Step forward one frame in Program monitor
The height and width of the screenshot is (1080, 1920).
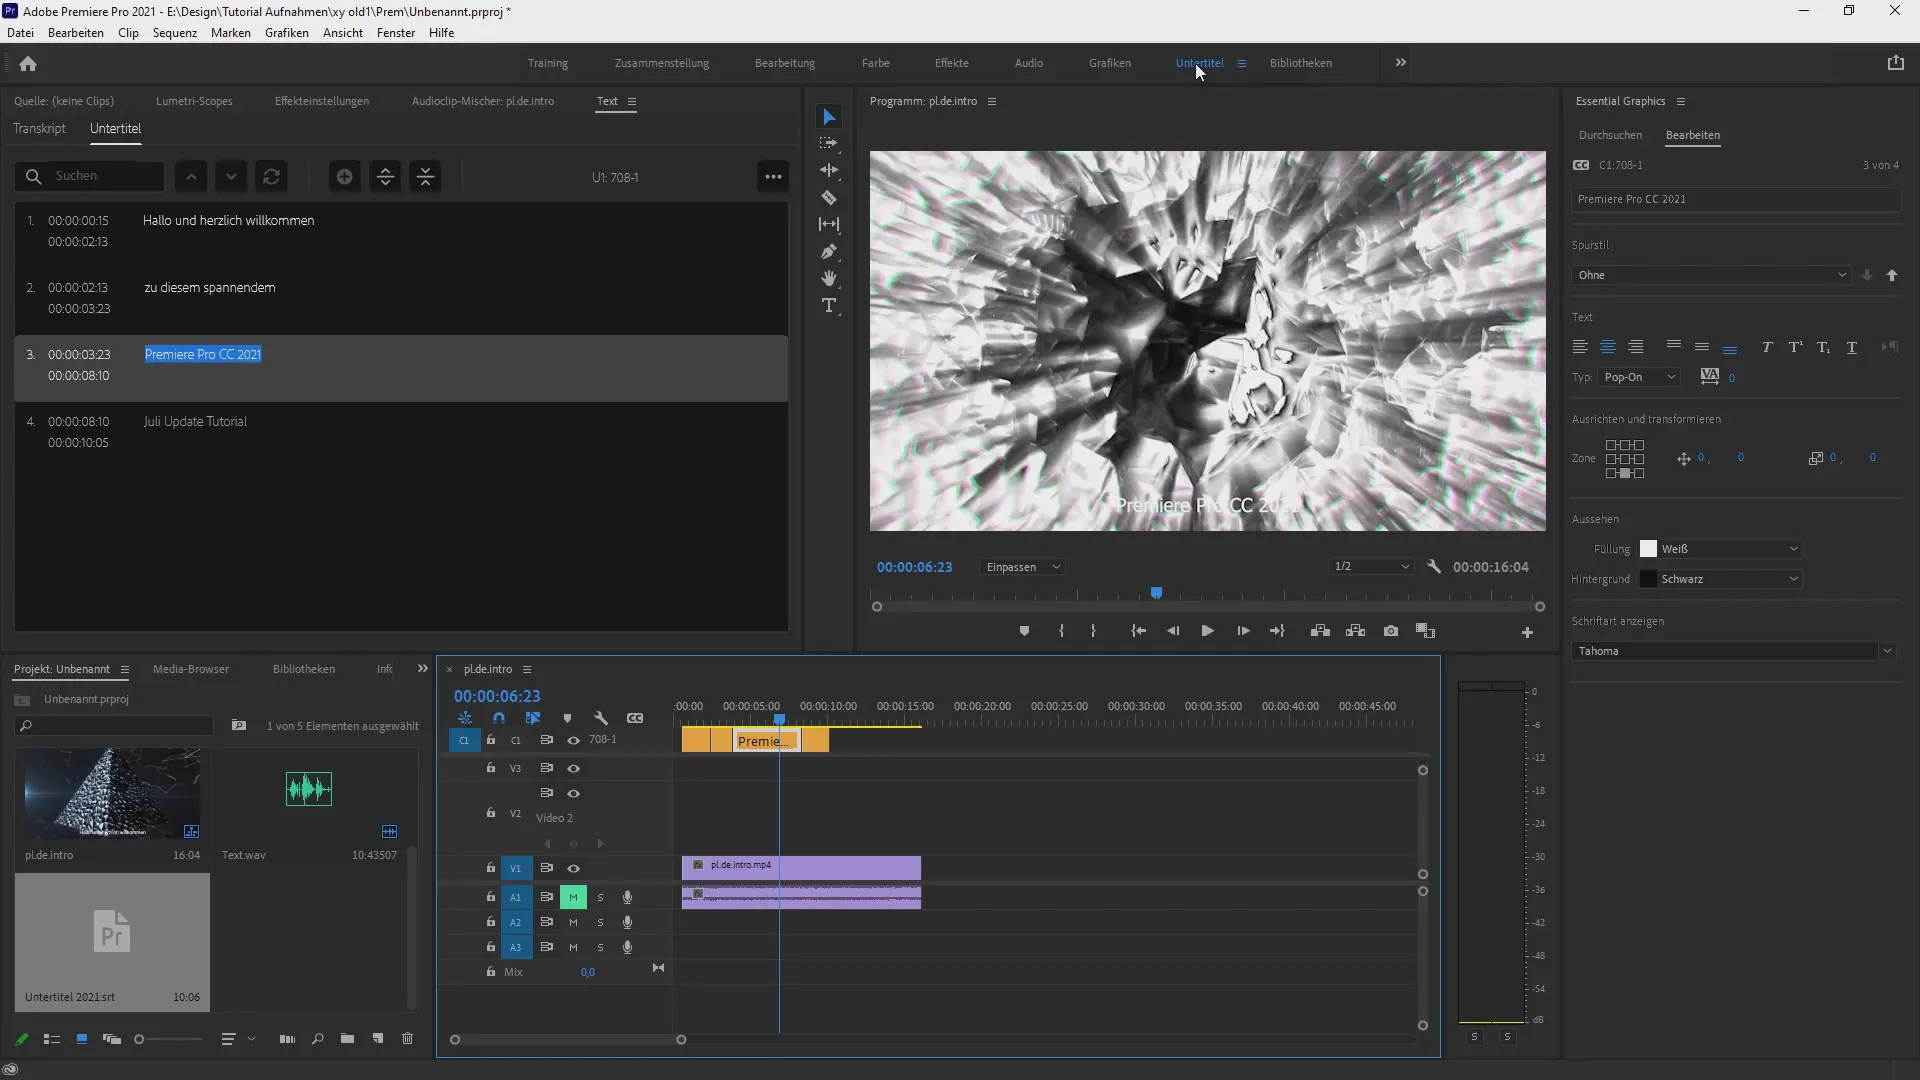[1243, 631]
